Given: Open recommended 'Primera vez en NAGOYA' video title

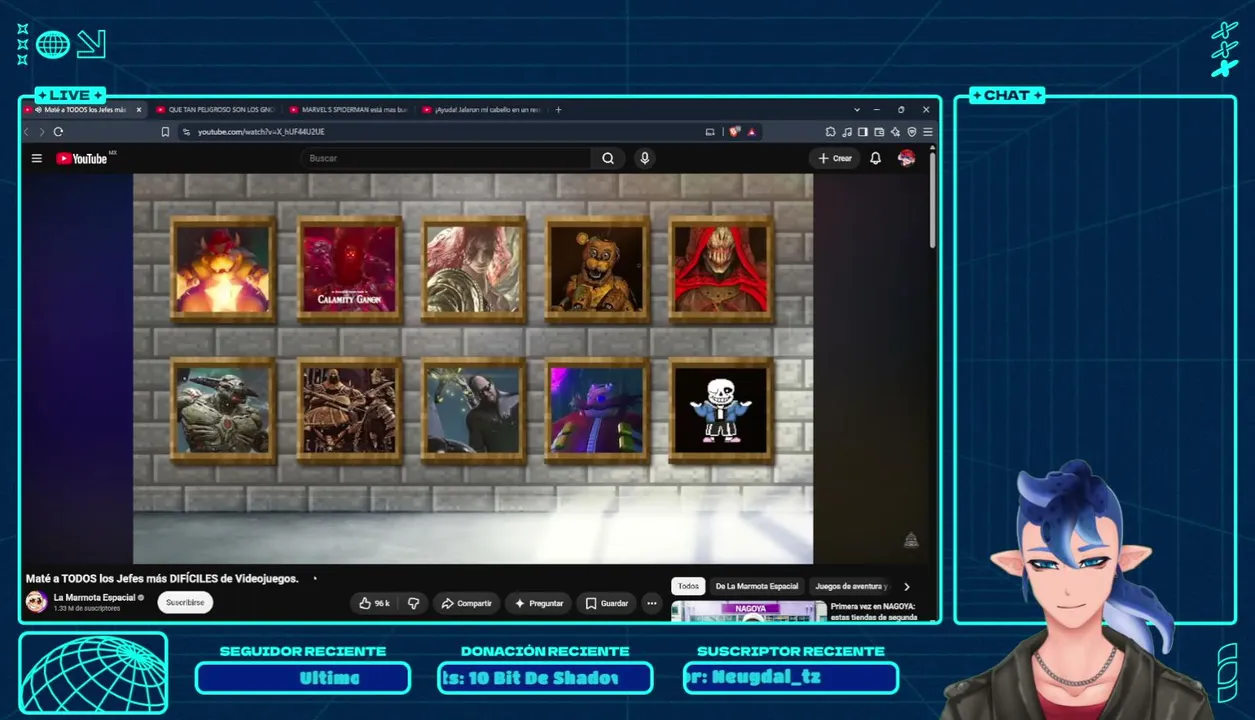Looking at the screenshot, I should (874, 612).
